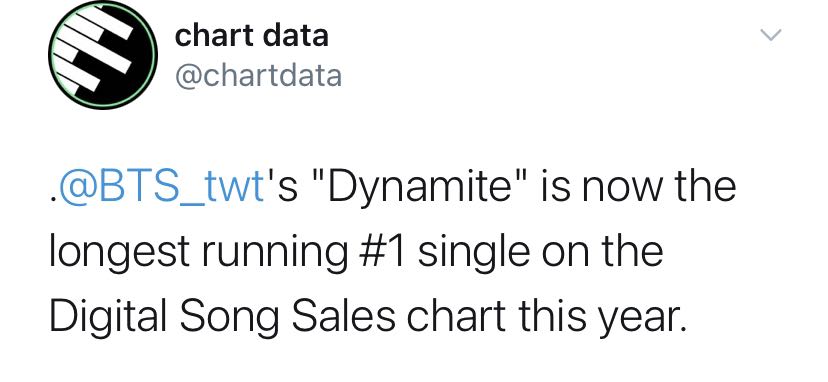Click the word "Sales" in the tweet
Image resolution: width=828 pixels, height=382 pixels.
click(x=343, y=316)
